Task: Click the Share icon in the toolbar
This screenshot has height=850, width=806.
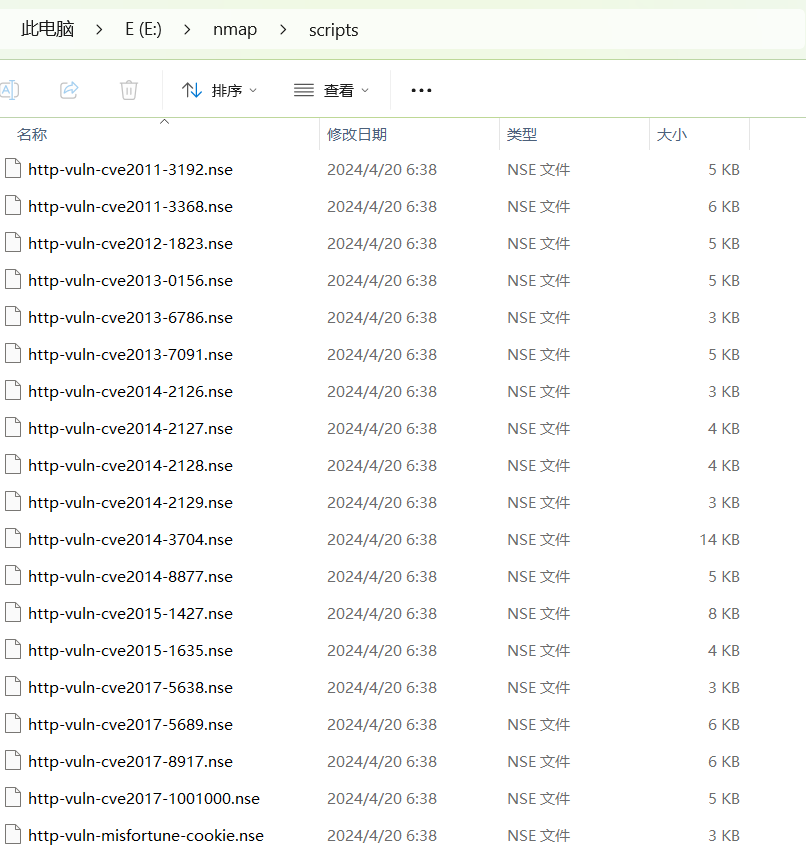Action: pos(68,90)
